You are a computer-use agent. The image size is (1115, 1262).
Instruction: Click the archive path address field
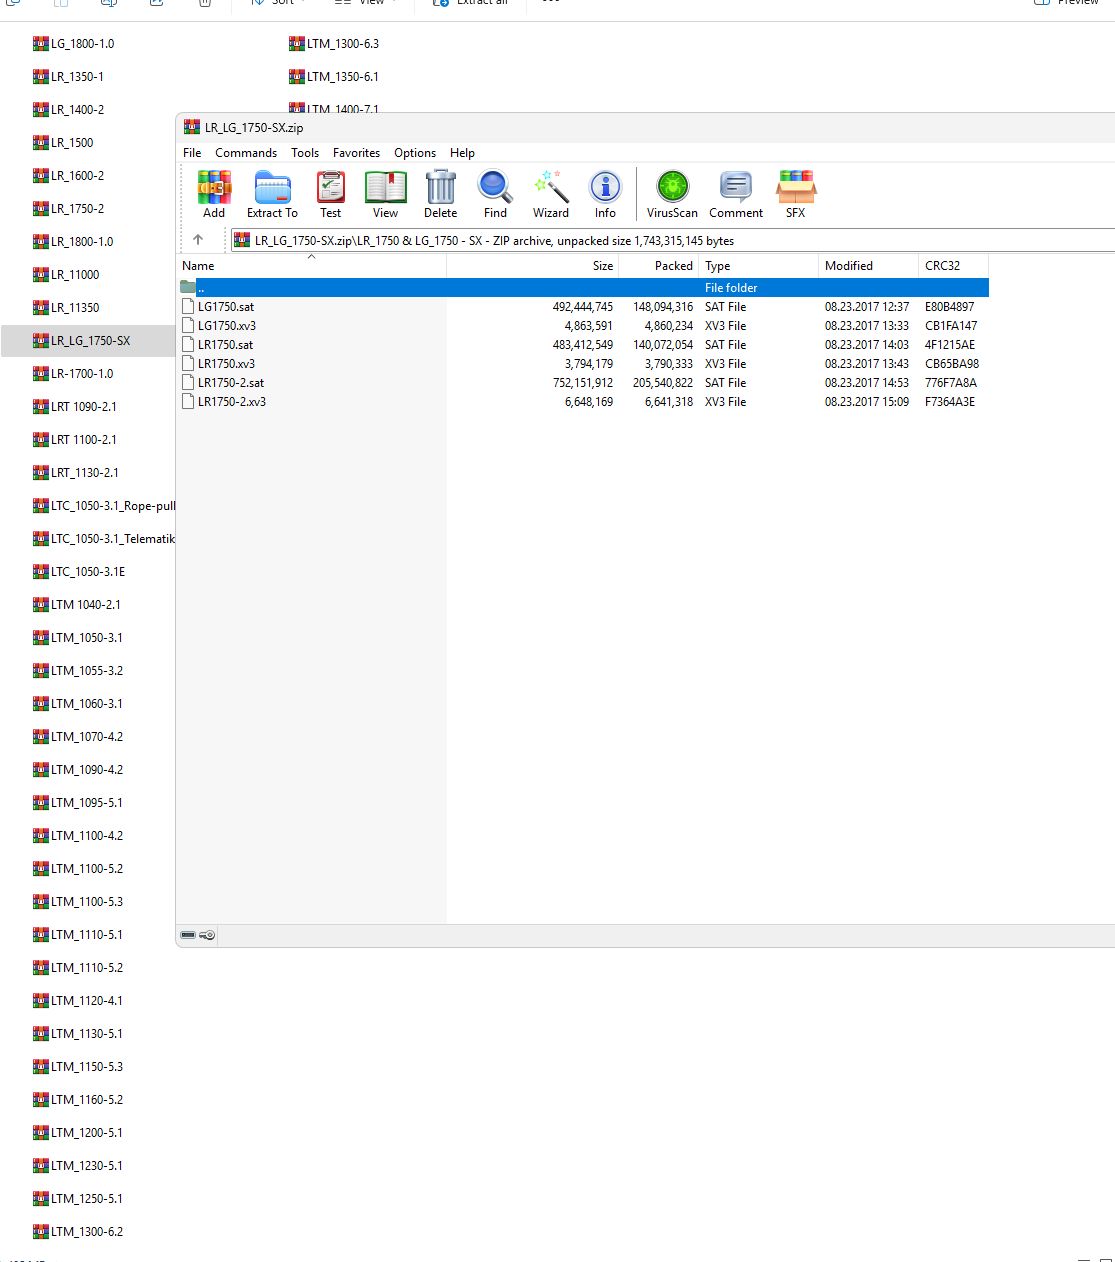(672, 241)
